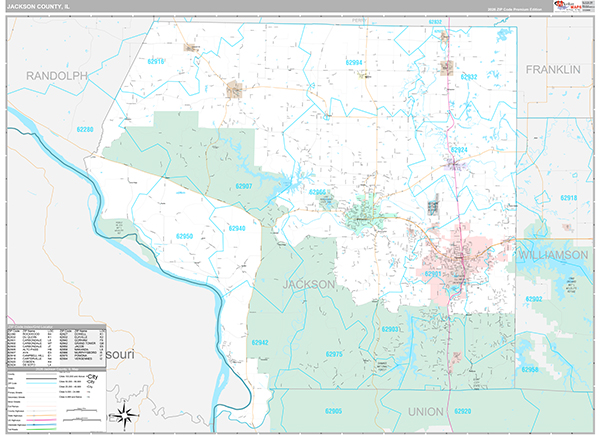Click the 62905 ZIP label in Union

click(x=333, y=411)
